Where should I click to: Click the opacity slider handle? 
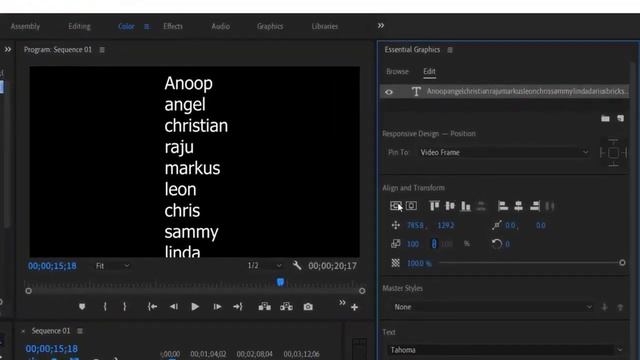622,263
